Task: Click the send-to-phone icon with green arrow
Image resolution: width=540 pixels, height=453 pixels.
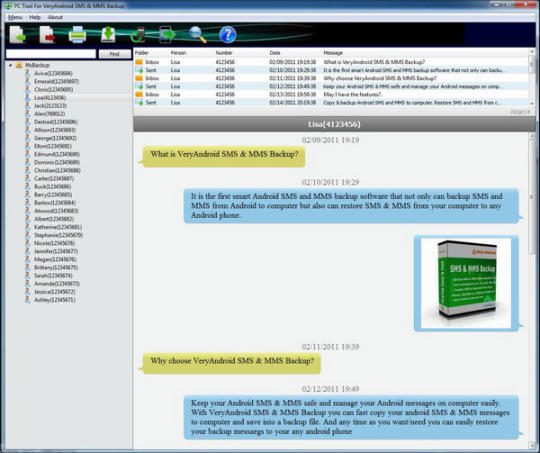Action: tap(167, 34)
